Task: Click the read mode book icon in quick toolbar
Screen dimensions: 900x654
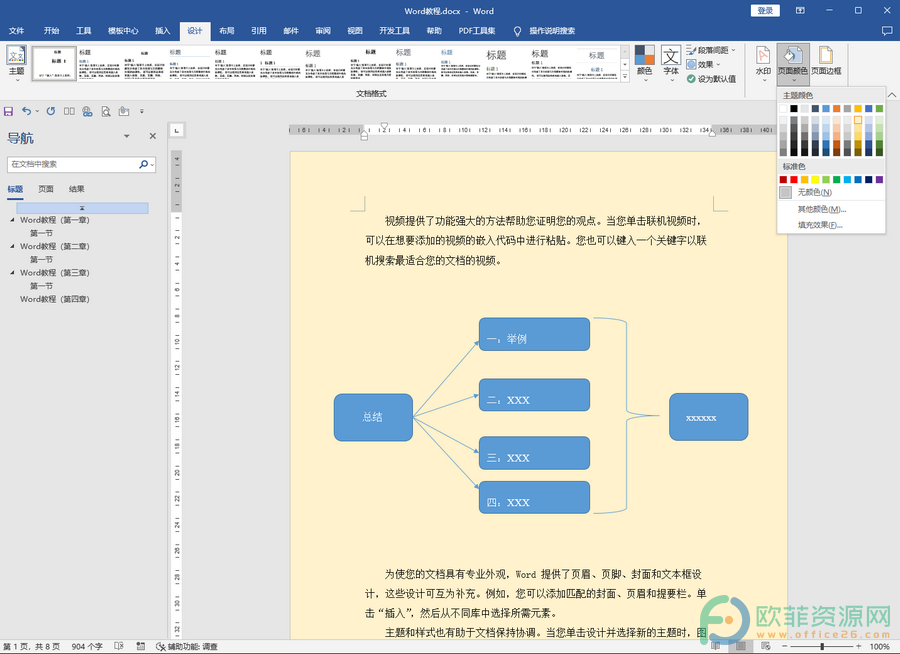Action: point(69,111)
